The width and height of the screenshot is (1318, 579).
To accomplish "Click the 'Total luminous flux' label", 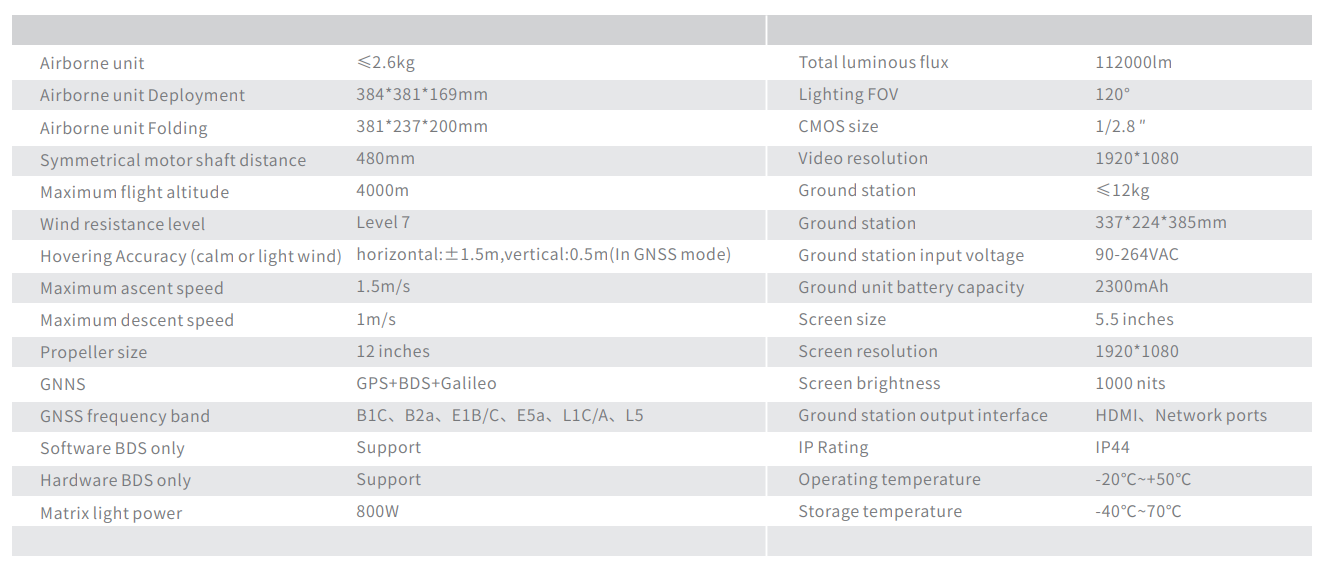I will [x=873, y=62].
